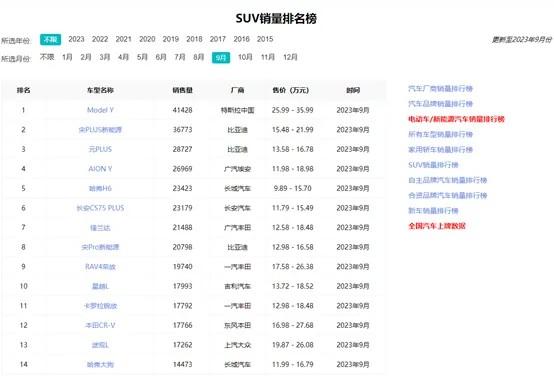The height and width of the screenshot is (376, 554).
Task: Open the 长安CS75 PLUS model link
Action: pyautogui.click(x=100, y=208)
